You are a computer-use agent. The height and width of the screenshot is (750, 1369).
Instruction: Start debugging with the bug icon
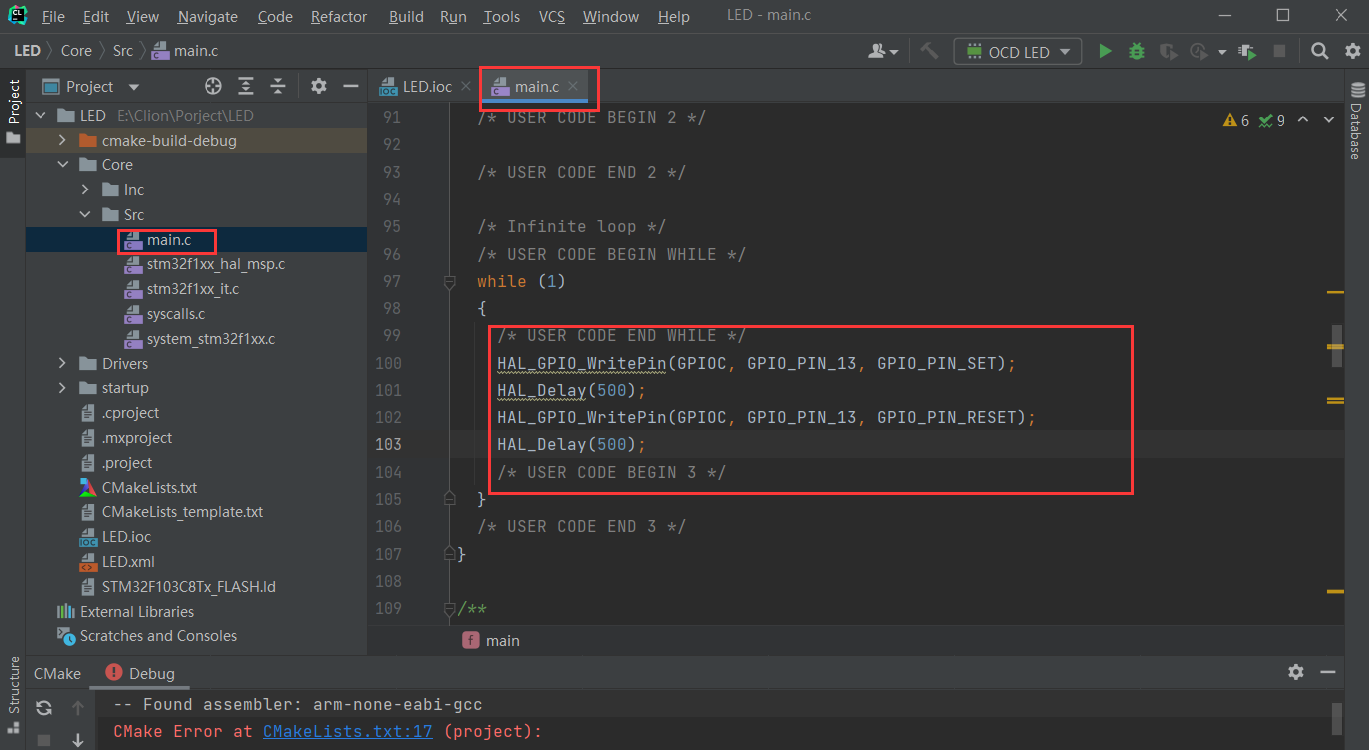(x=1136, y=50)
